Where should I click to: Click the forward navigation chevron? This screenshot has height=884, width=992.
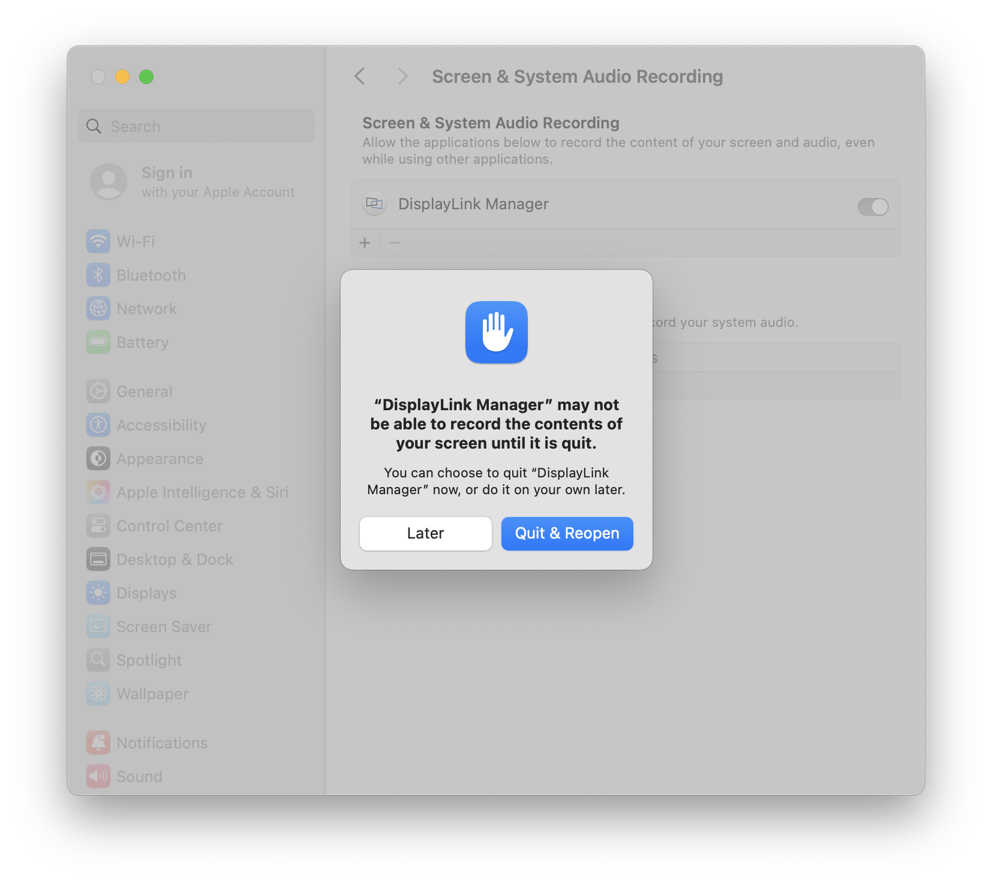(x=402, y=76)
